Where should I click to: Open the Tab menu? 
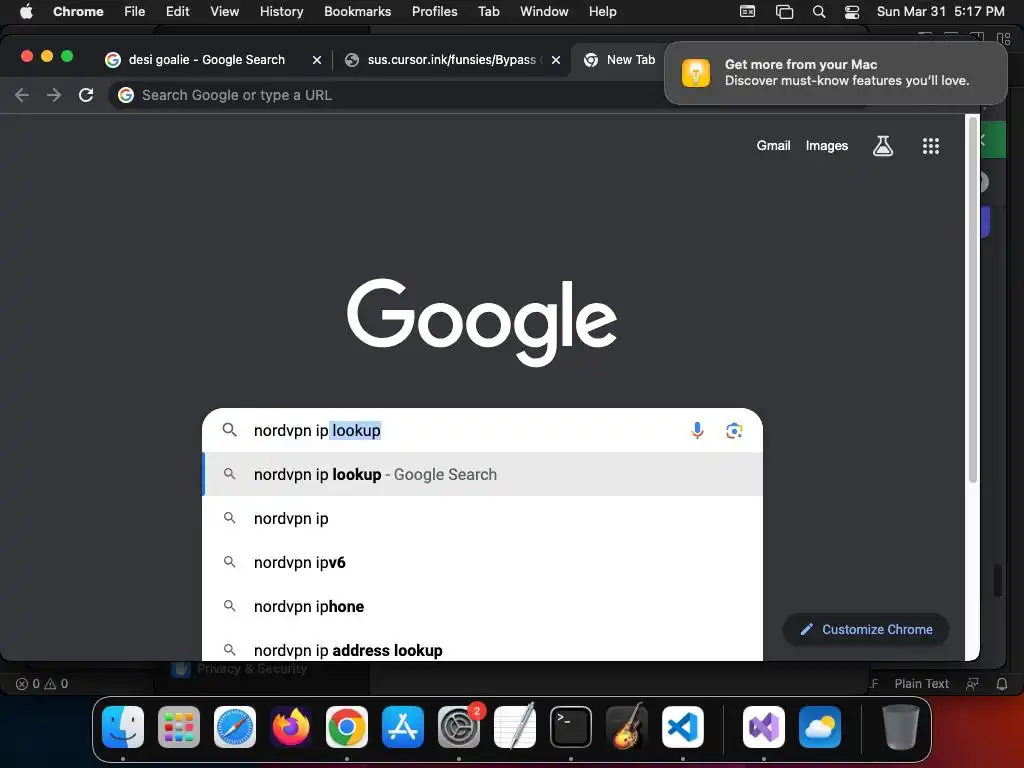(x=488, y=12)
